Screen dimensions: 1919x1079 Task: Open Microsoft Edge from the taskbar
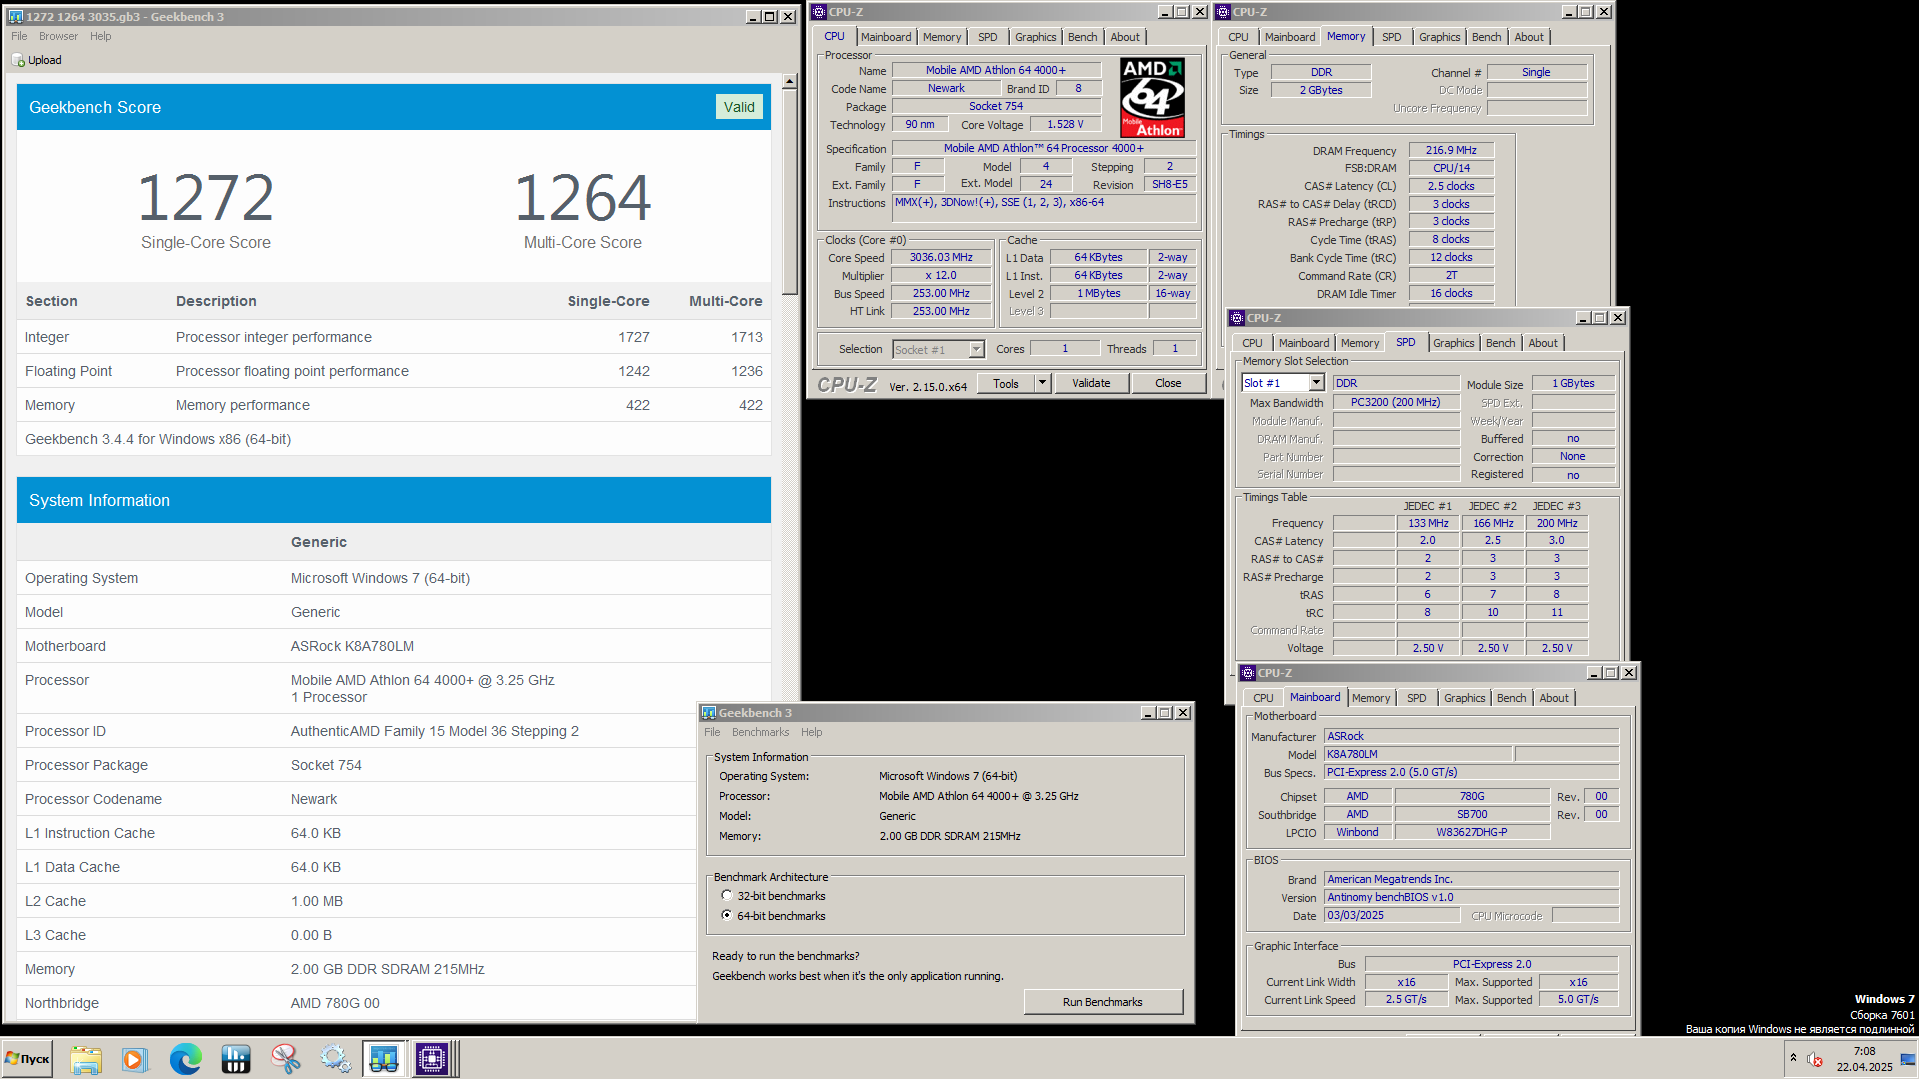(185, 1059)
